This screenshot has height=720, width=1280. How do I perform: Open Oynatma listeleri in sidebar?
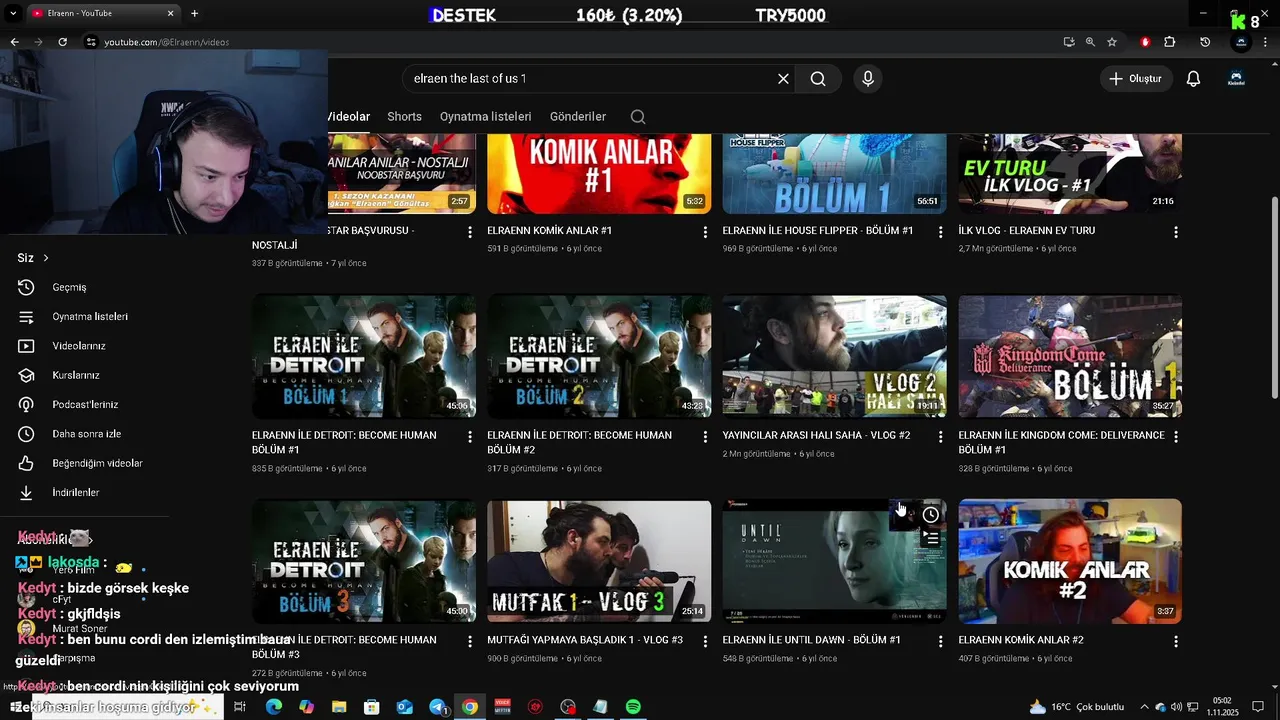click(x=89, y=316)
